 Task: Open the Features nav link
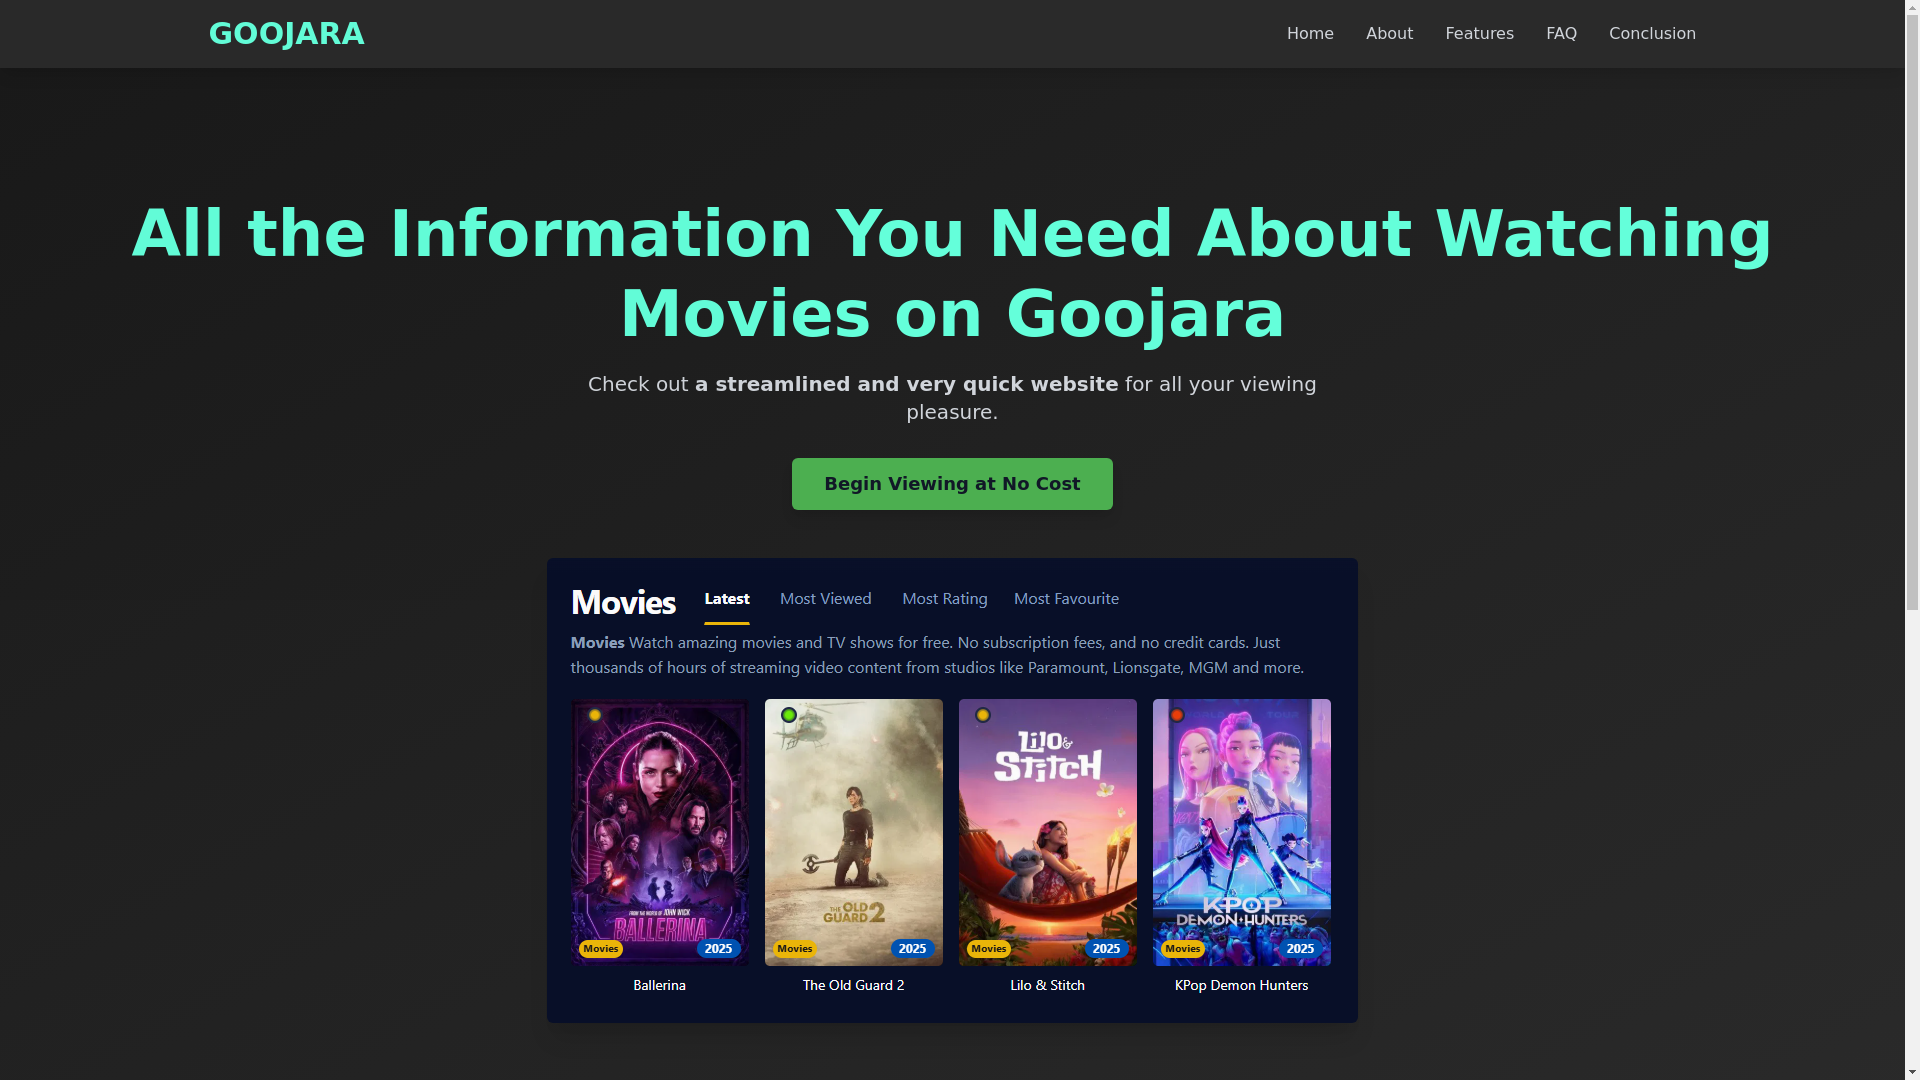coord(1479,34)
